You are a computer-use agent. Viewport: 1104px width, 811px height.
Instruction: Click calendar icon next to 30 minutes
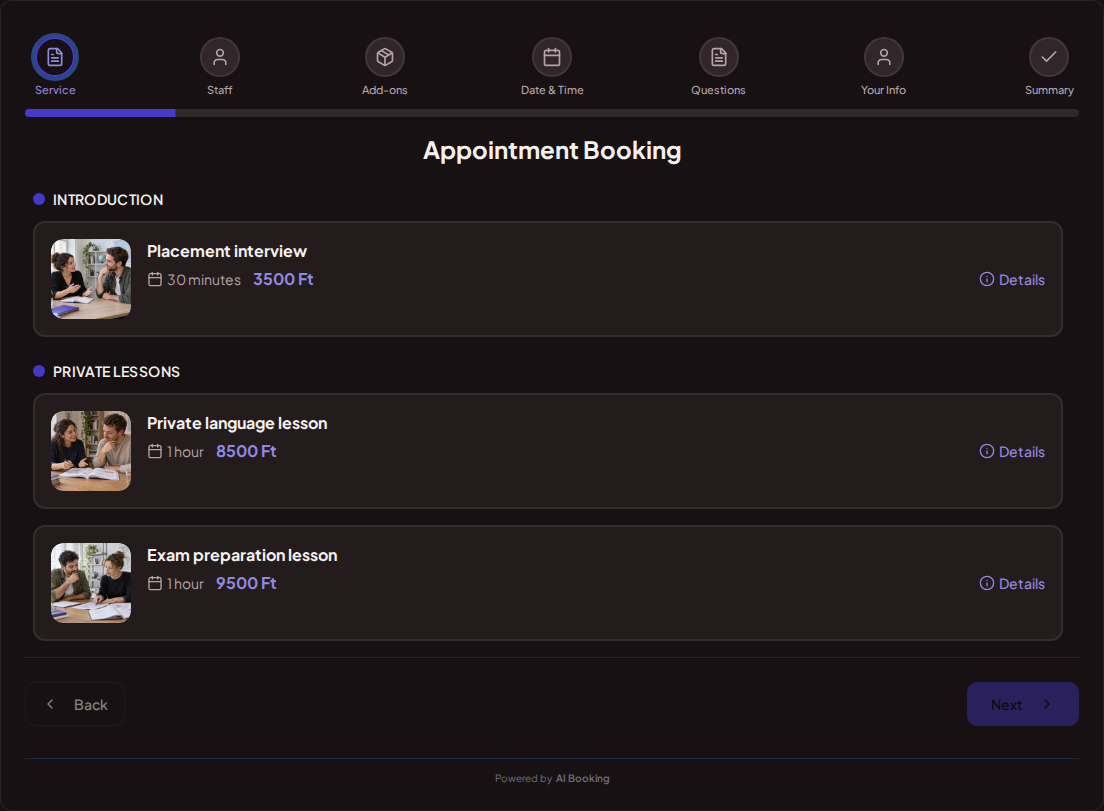(155, 279)
